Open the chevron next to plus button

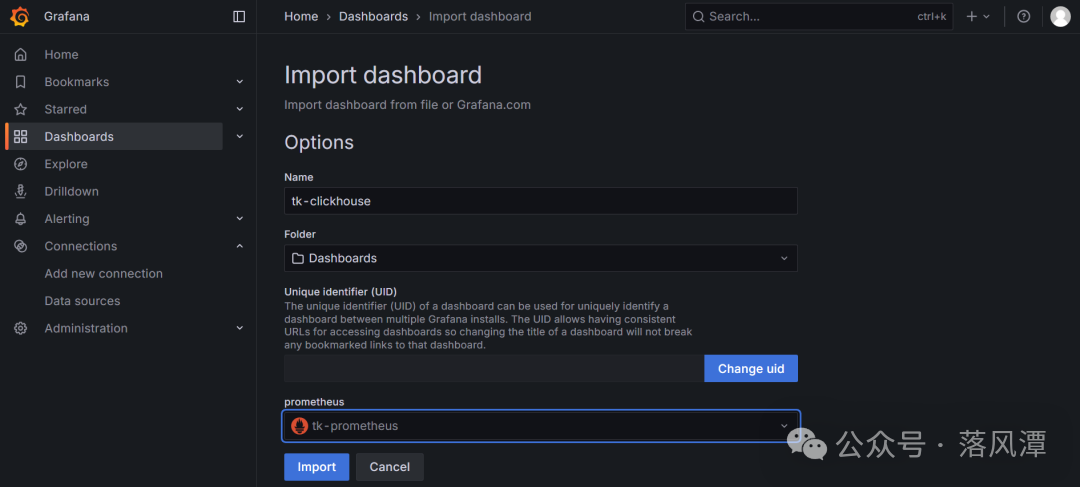coord(986,17)
